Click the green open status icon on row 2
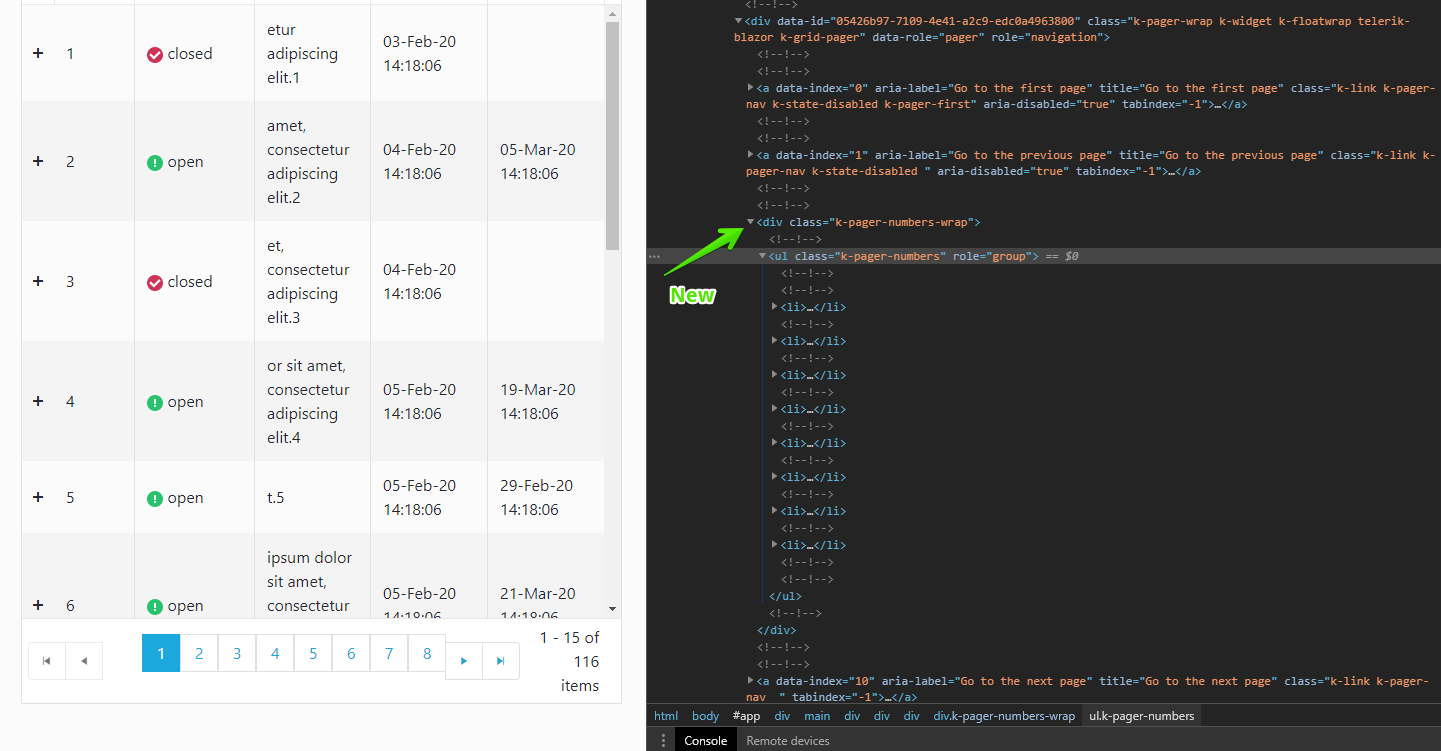 (x=155, y=161)
